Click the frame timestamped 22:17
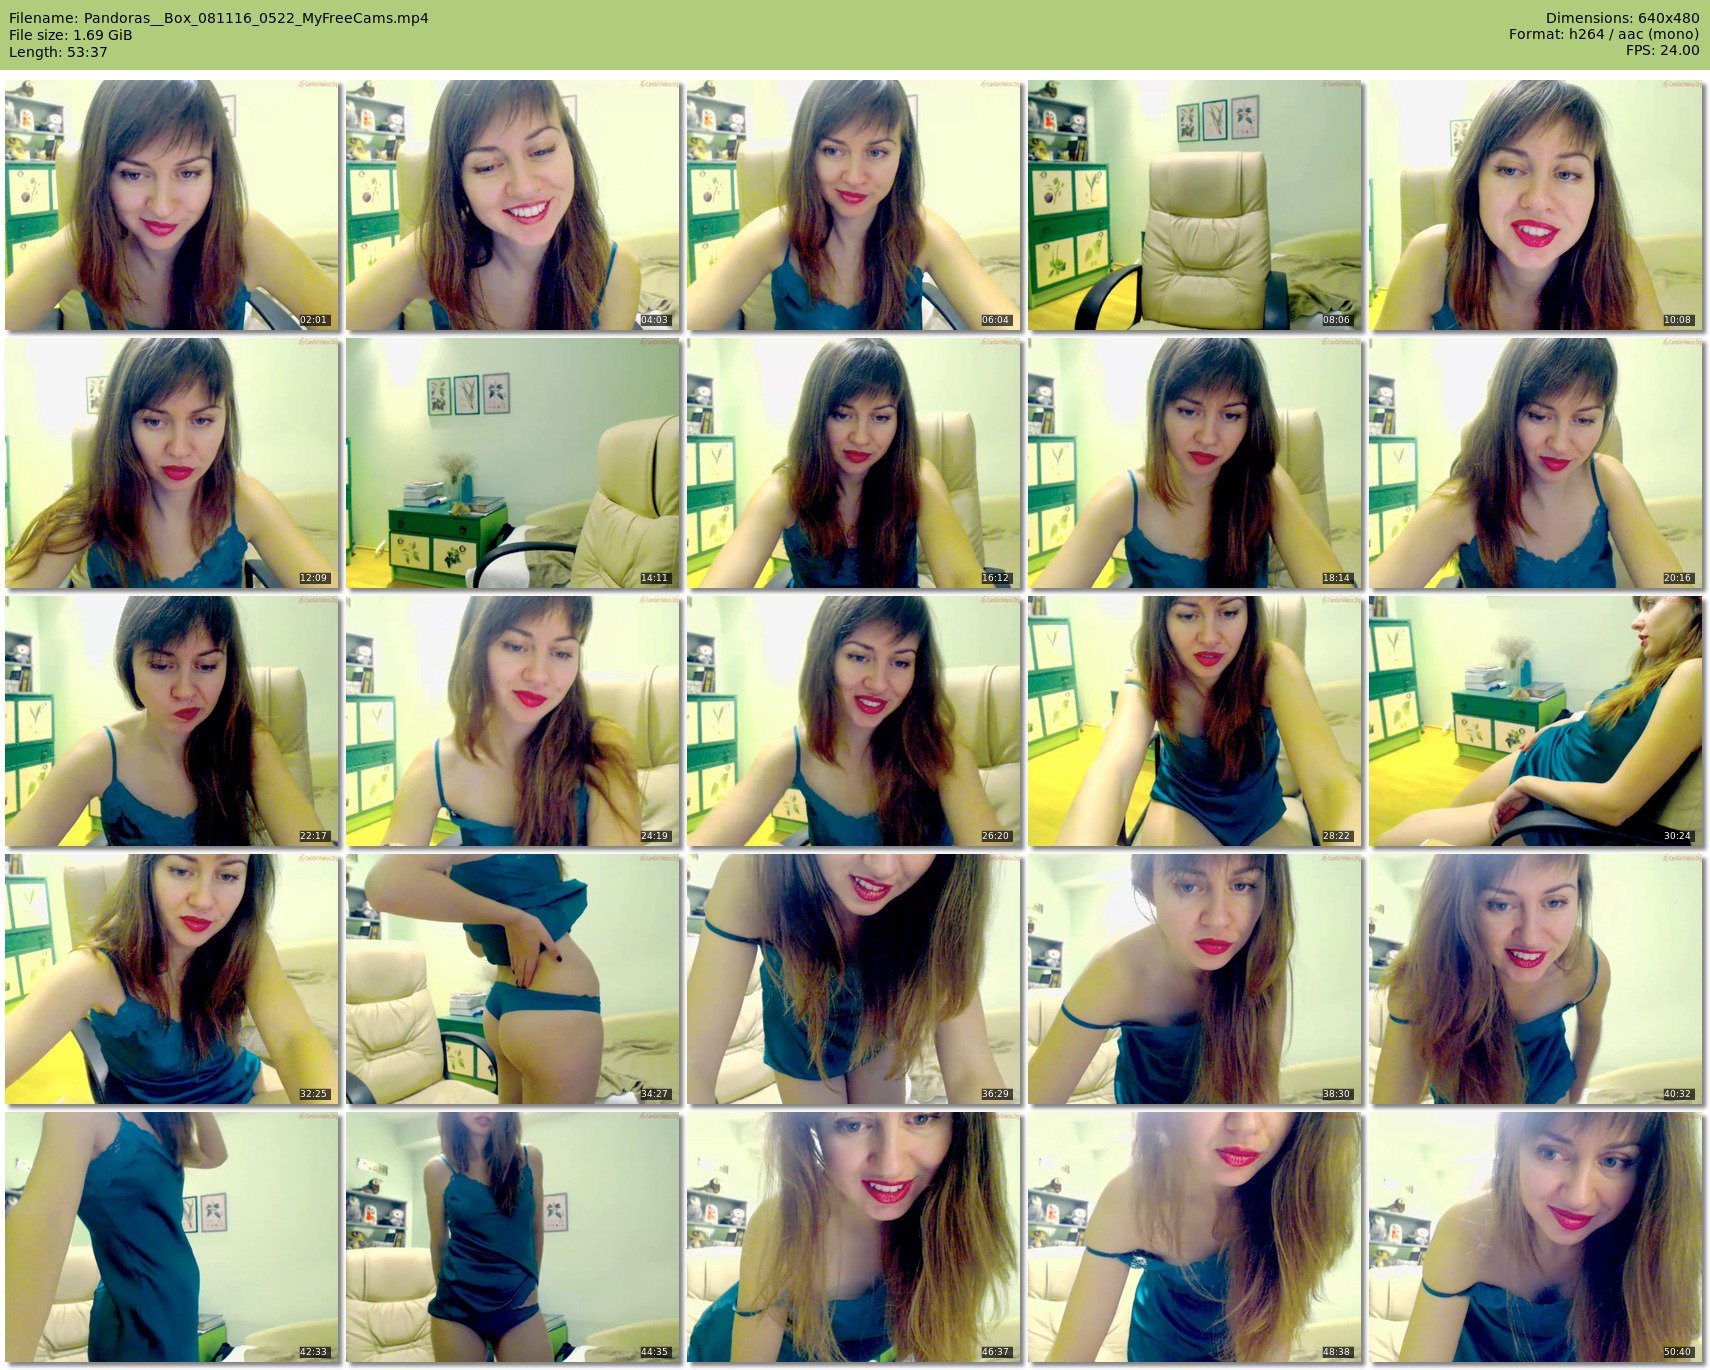 click(171, 721)
